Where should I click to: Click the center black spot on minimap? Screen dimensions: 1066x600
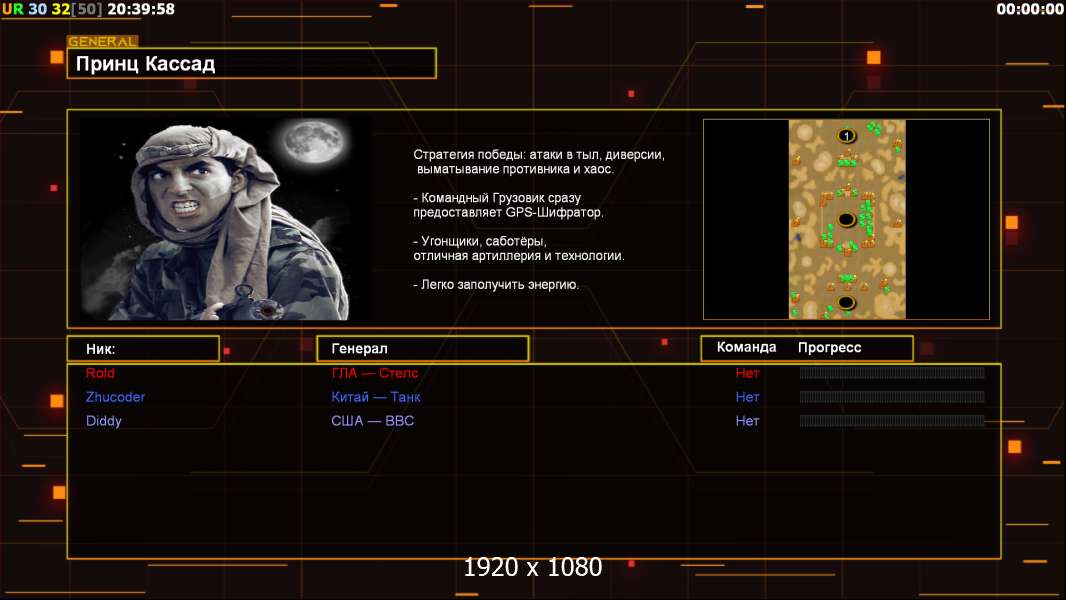click(x=846, y=219)
